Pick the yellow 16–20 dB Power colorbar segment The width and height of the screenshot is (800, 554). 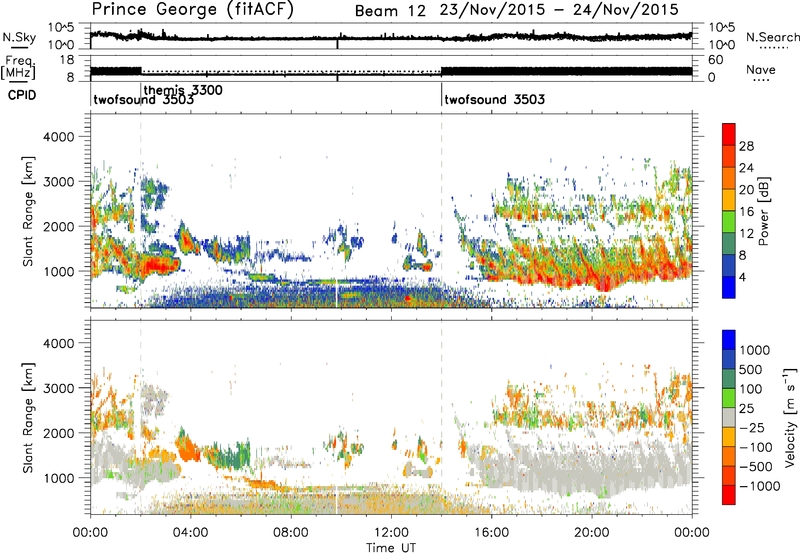click(729, 200)
